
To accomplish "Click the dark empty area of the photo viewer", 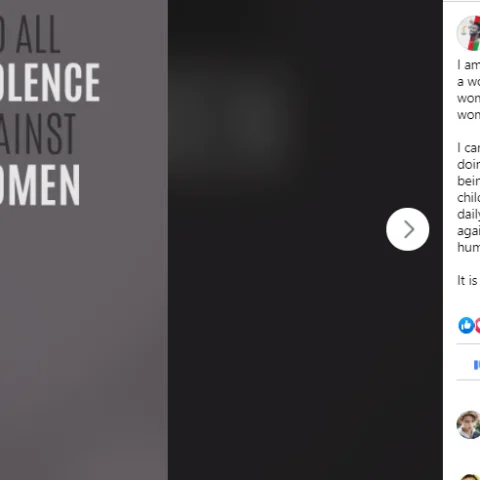I will (305, 333).
